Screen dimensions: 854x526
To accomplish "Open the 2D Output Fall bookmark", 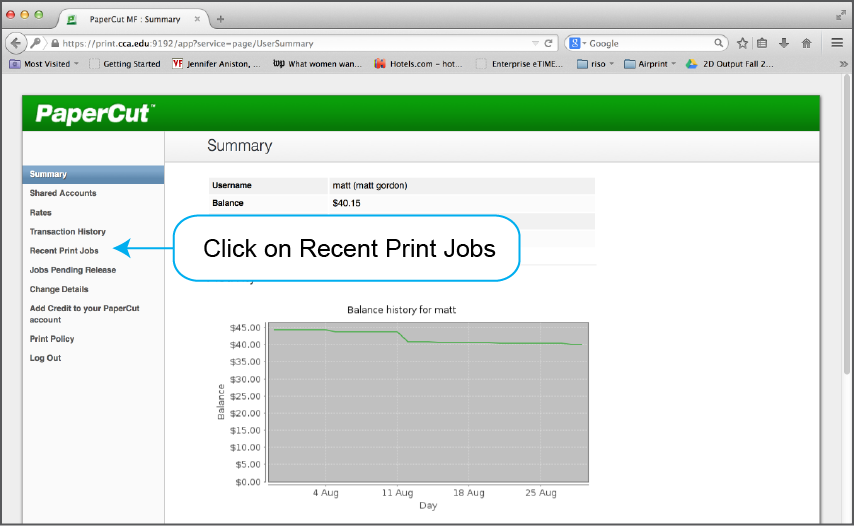I will click(730, 64).
